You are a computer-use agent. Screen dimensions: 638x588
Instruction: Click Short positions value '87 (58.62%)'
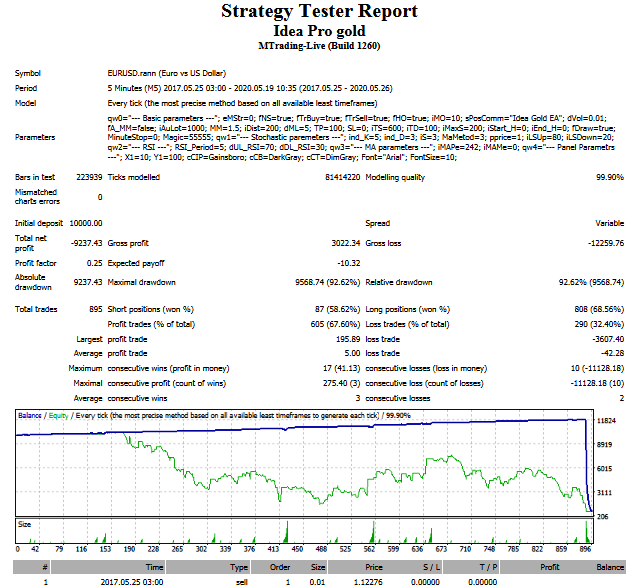(x=337, y=309)
